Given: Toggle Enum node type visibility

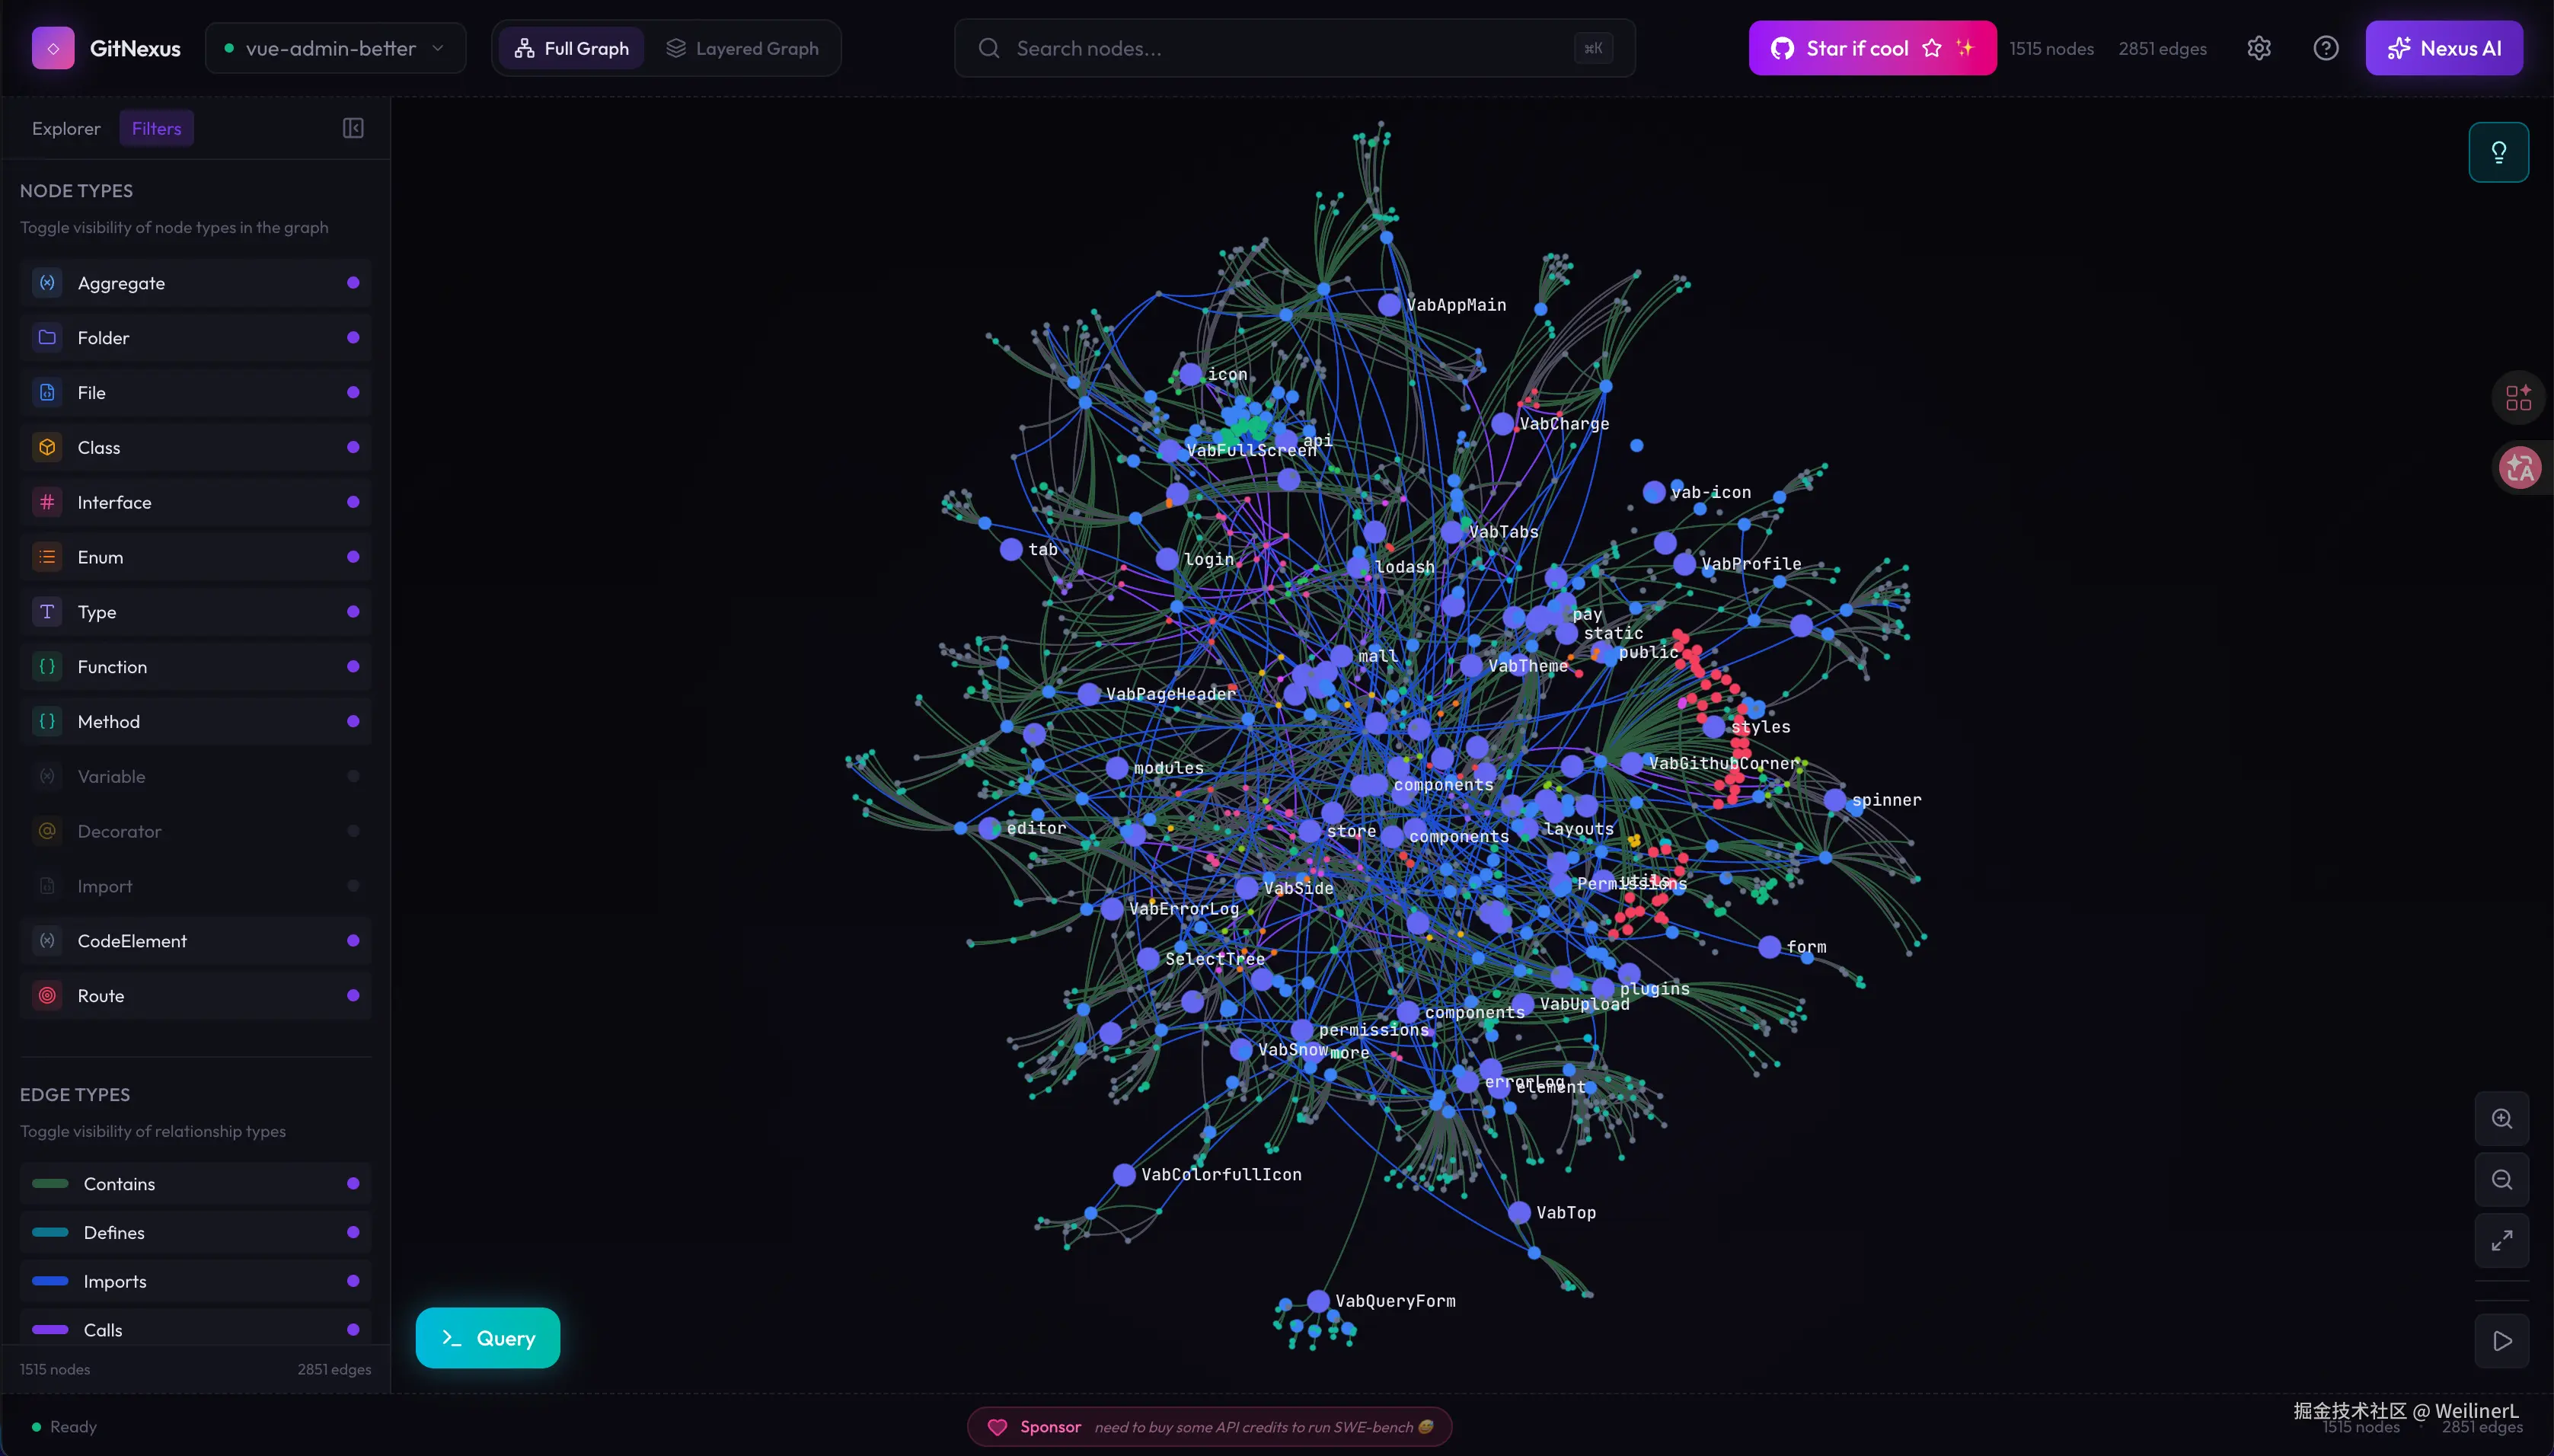Looking at the screenshot, I should tap(195, 557).
